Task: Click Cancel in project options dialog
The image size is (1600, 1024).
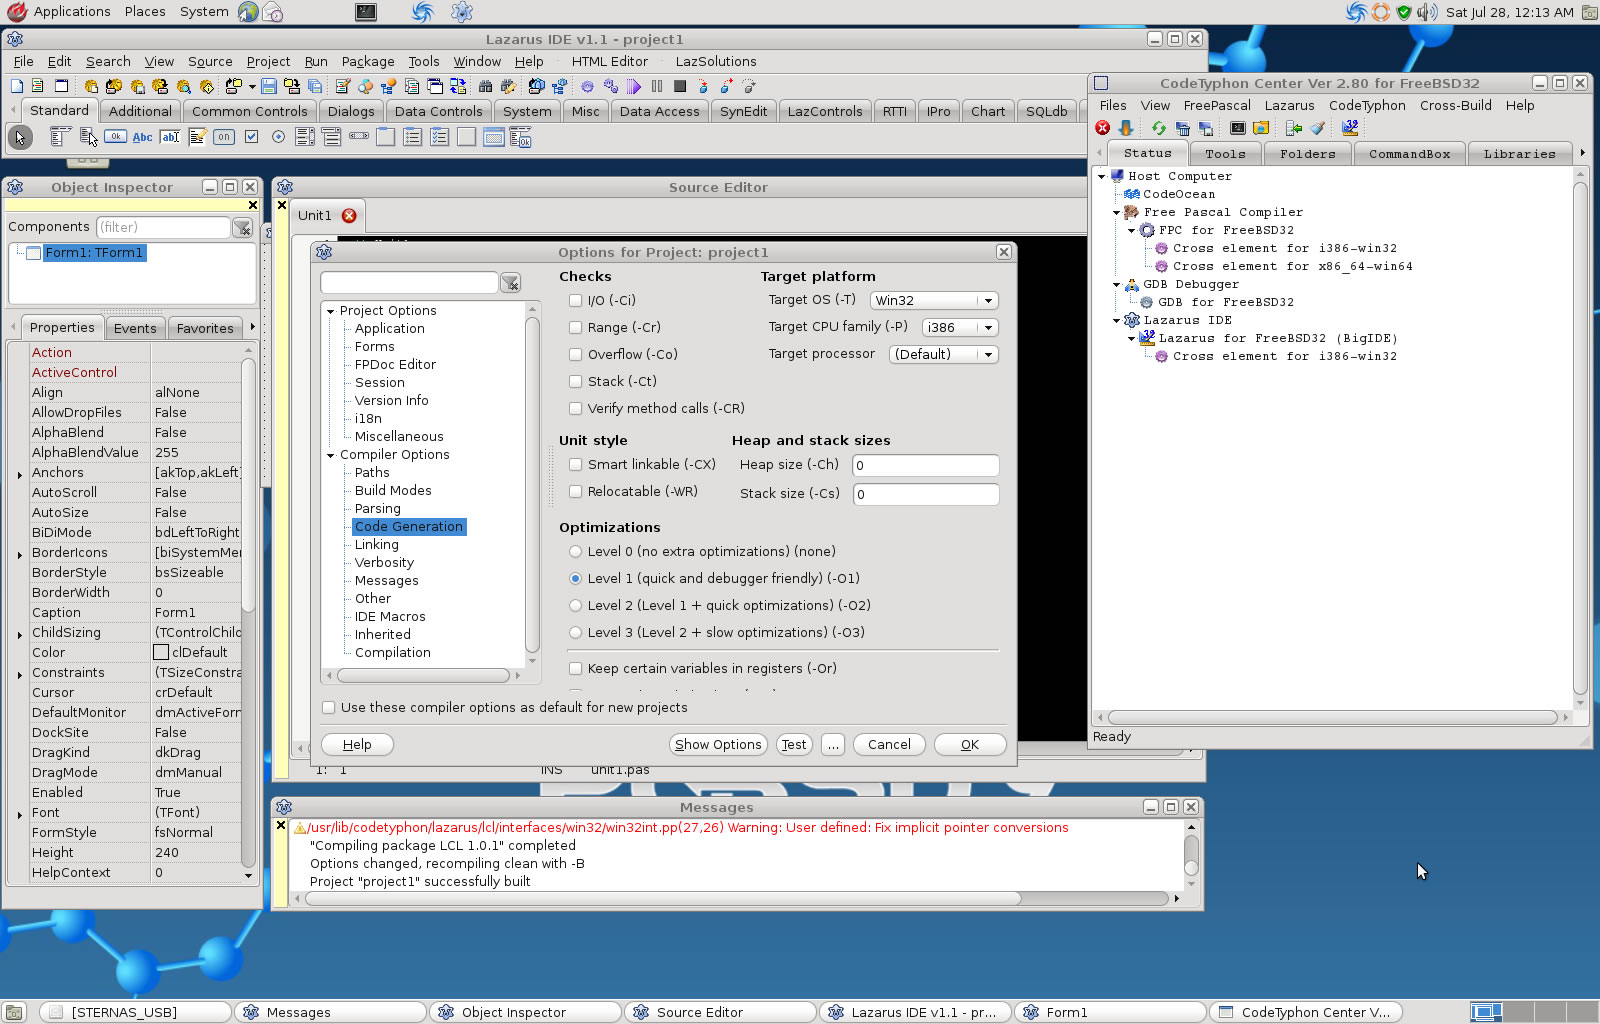Action: point(889,744)
